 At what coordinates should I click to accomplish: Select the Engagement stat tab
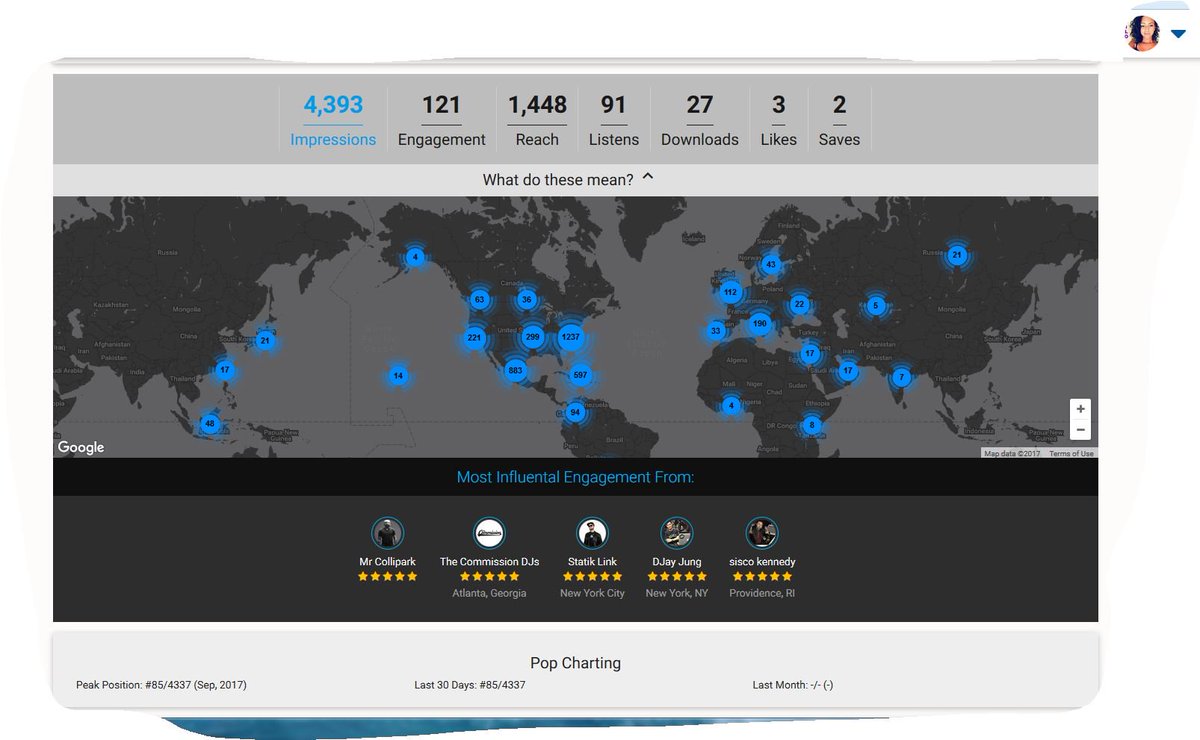pyautogui.click(x=441, y=119)
